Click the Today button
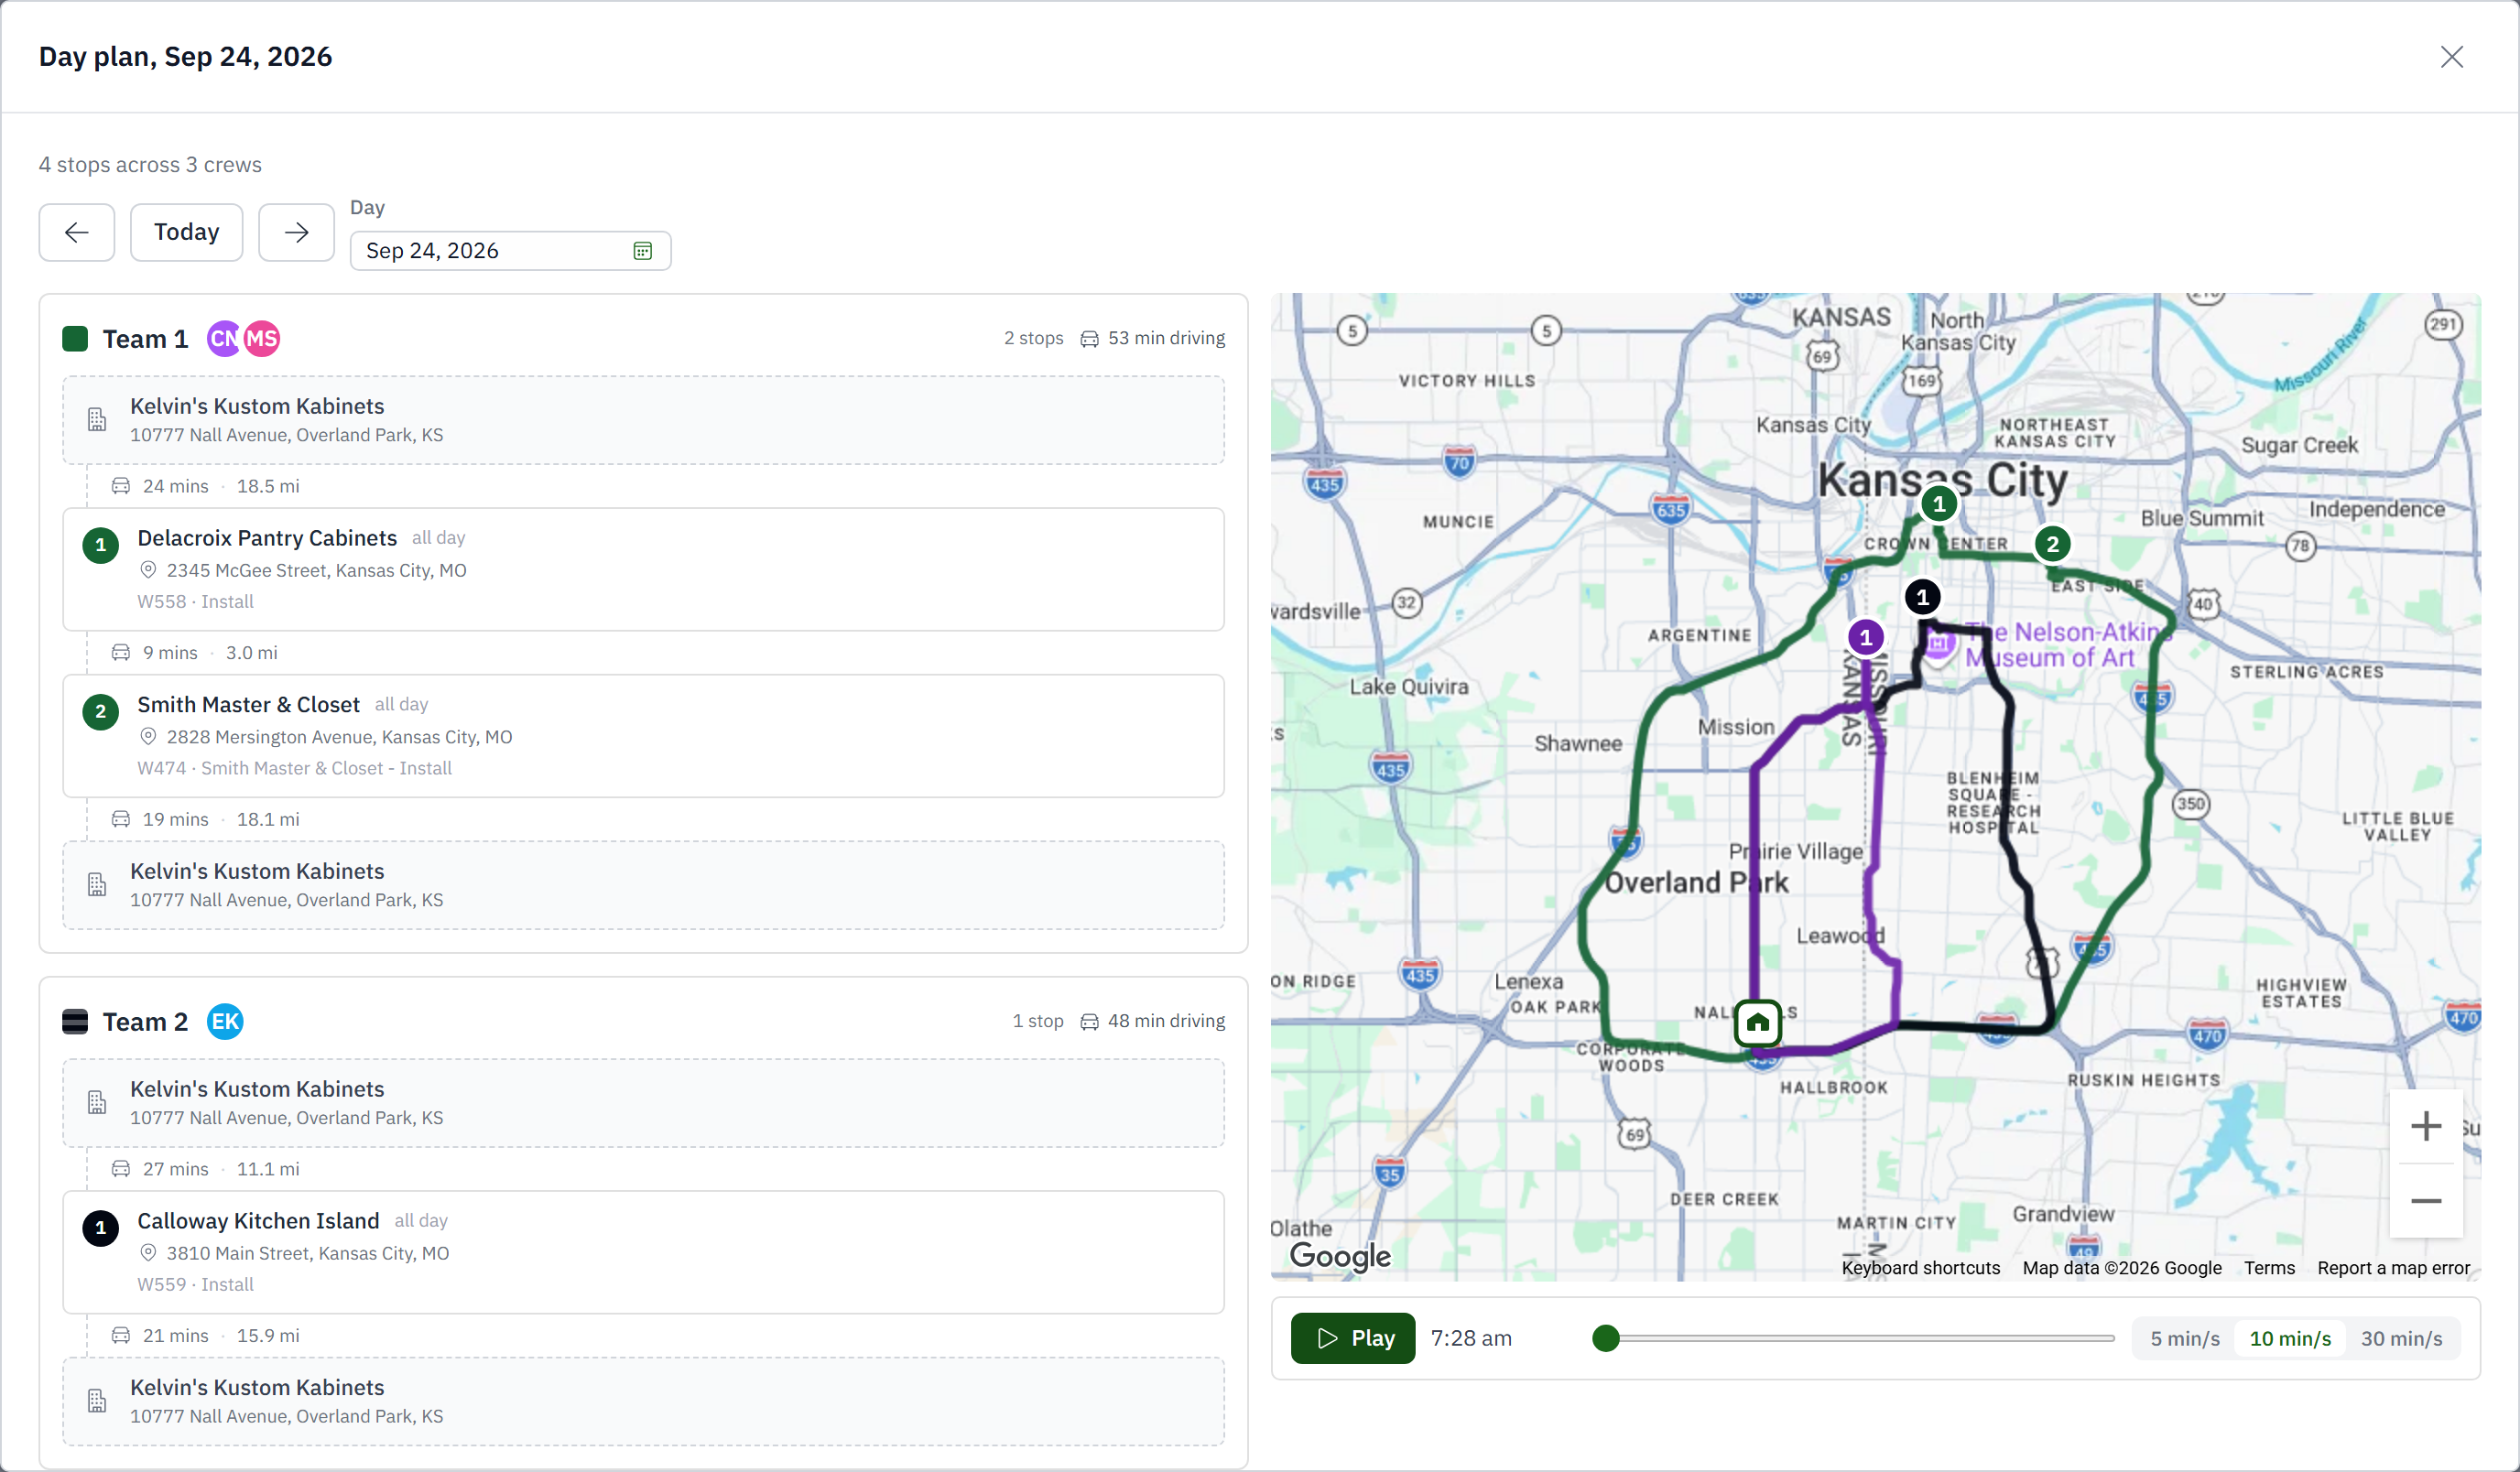 pos(186,232)
